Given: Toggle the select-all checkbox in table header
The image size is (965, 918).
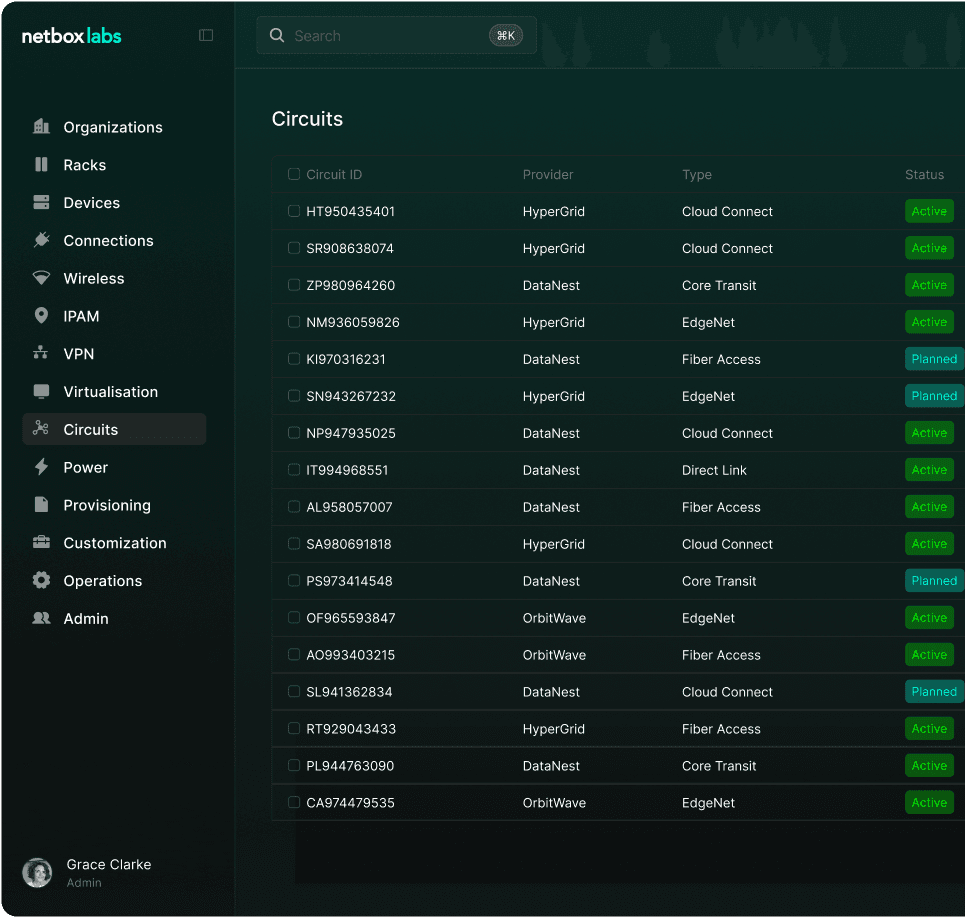Looking at the screenshot, I should [x=294, y=174].
